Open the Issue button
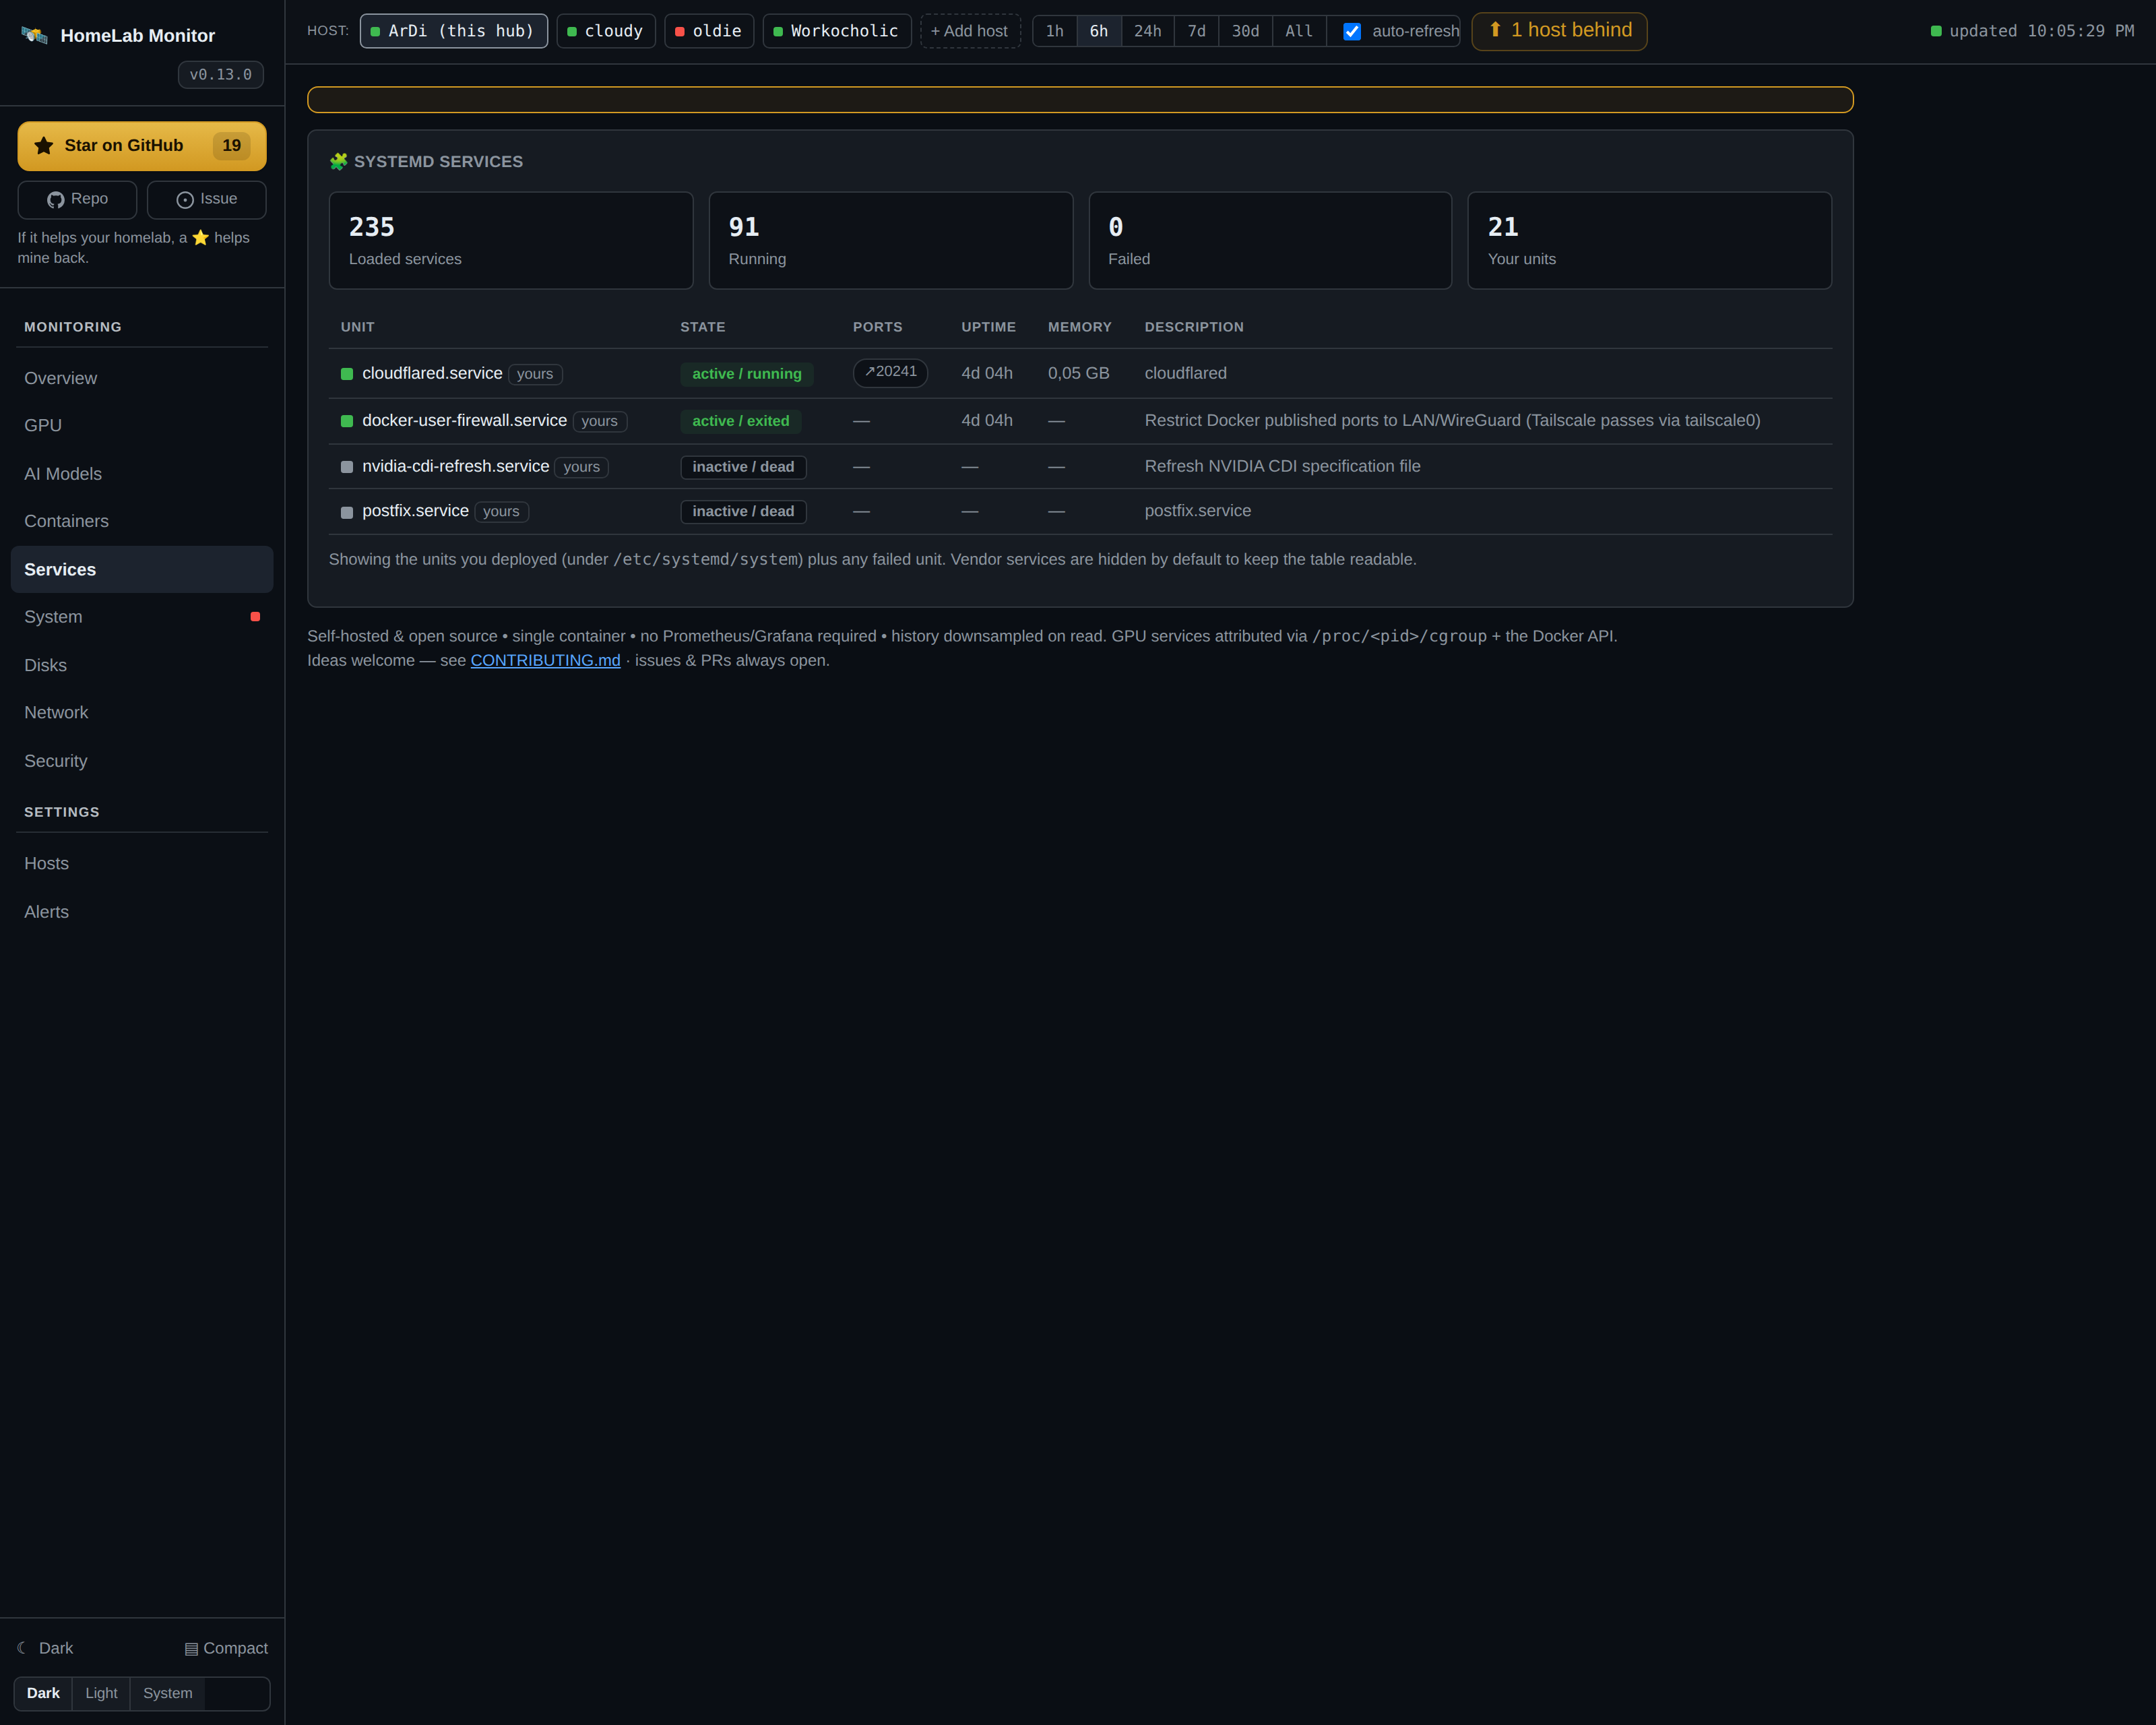This screenshot has width=2156, height=1725. point(207,199)
